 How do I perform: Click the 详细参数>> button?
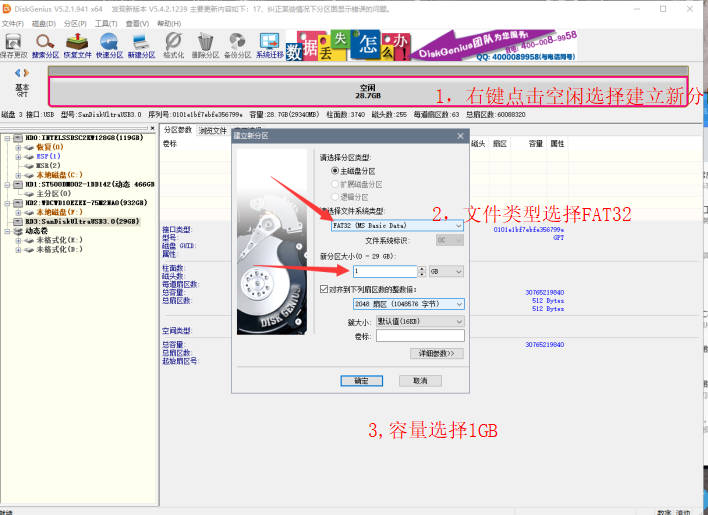tap(437, 353)
